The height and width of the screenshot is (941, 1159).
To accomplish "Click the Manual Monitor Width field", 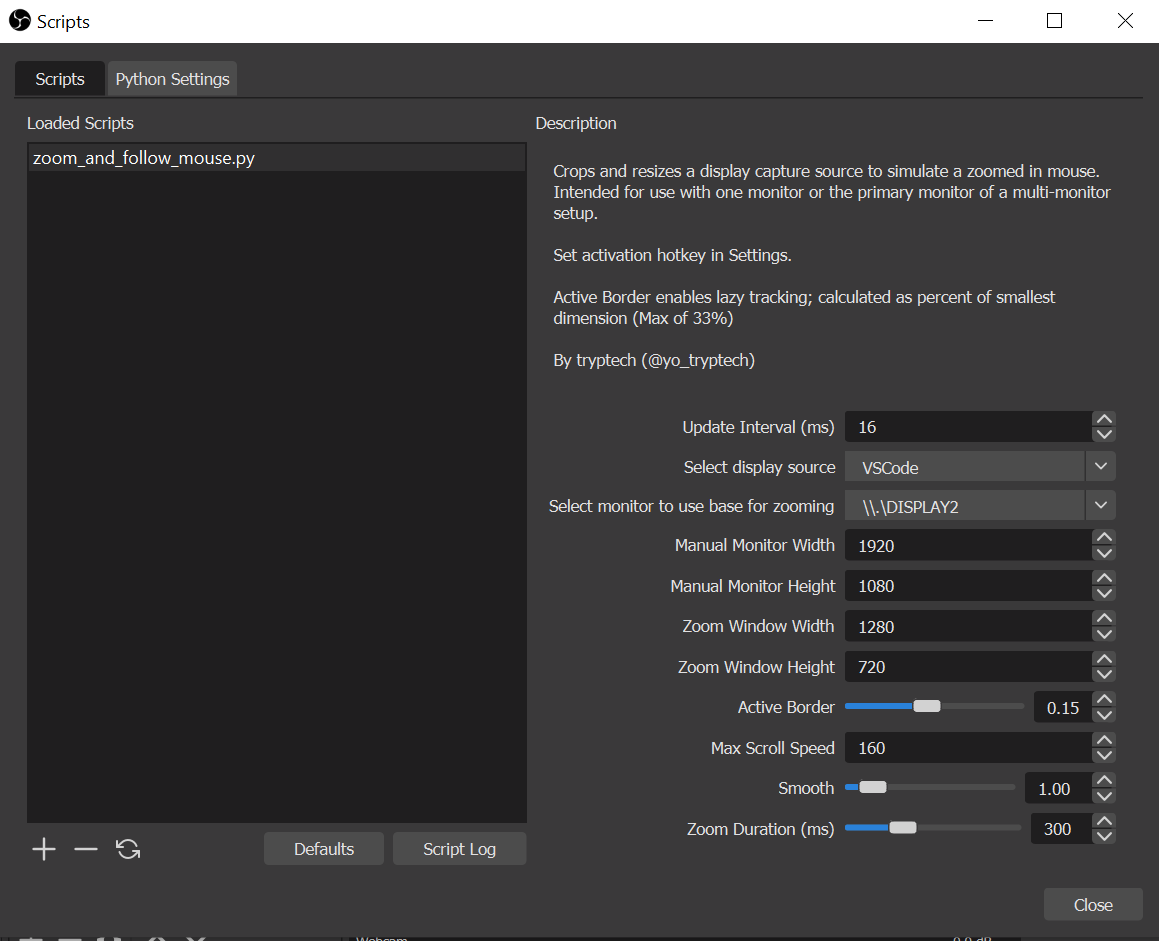I will [x=968, y=546].
